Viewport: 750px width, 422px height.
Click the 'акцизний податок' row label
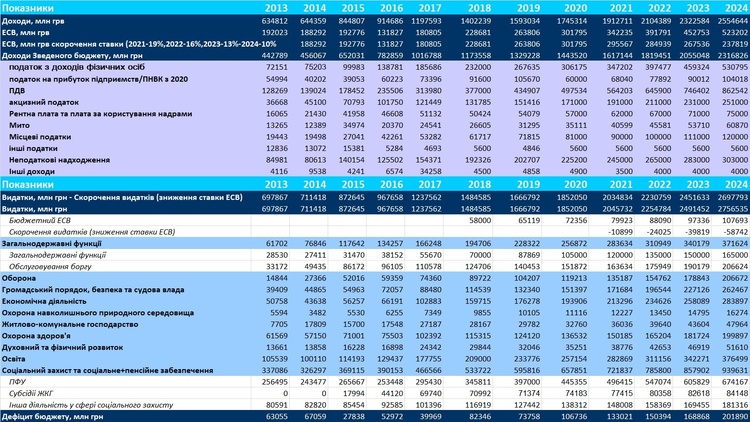[x=44, y=102]
